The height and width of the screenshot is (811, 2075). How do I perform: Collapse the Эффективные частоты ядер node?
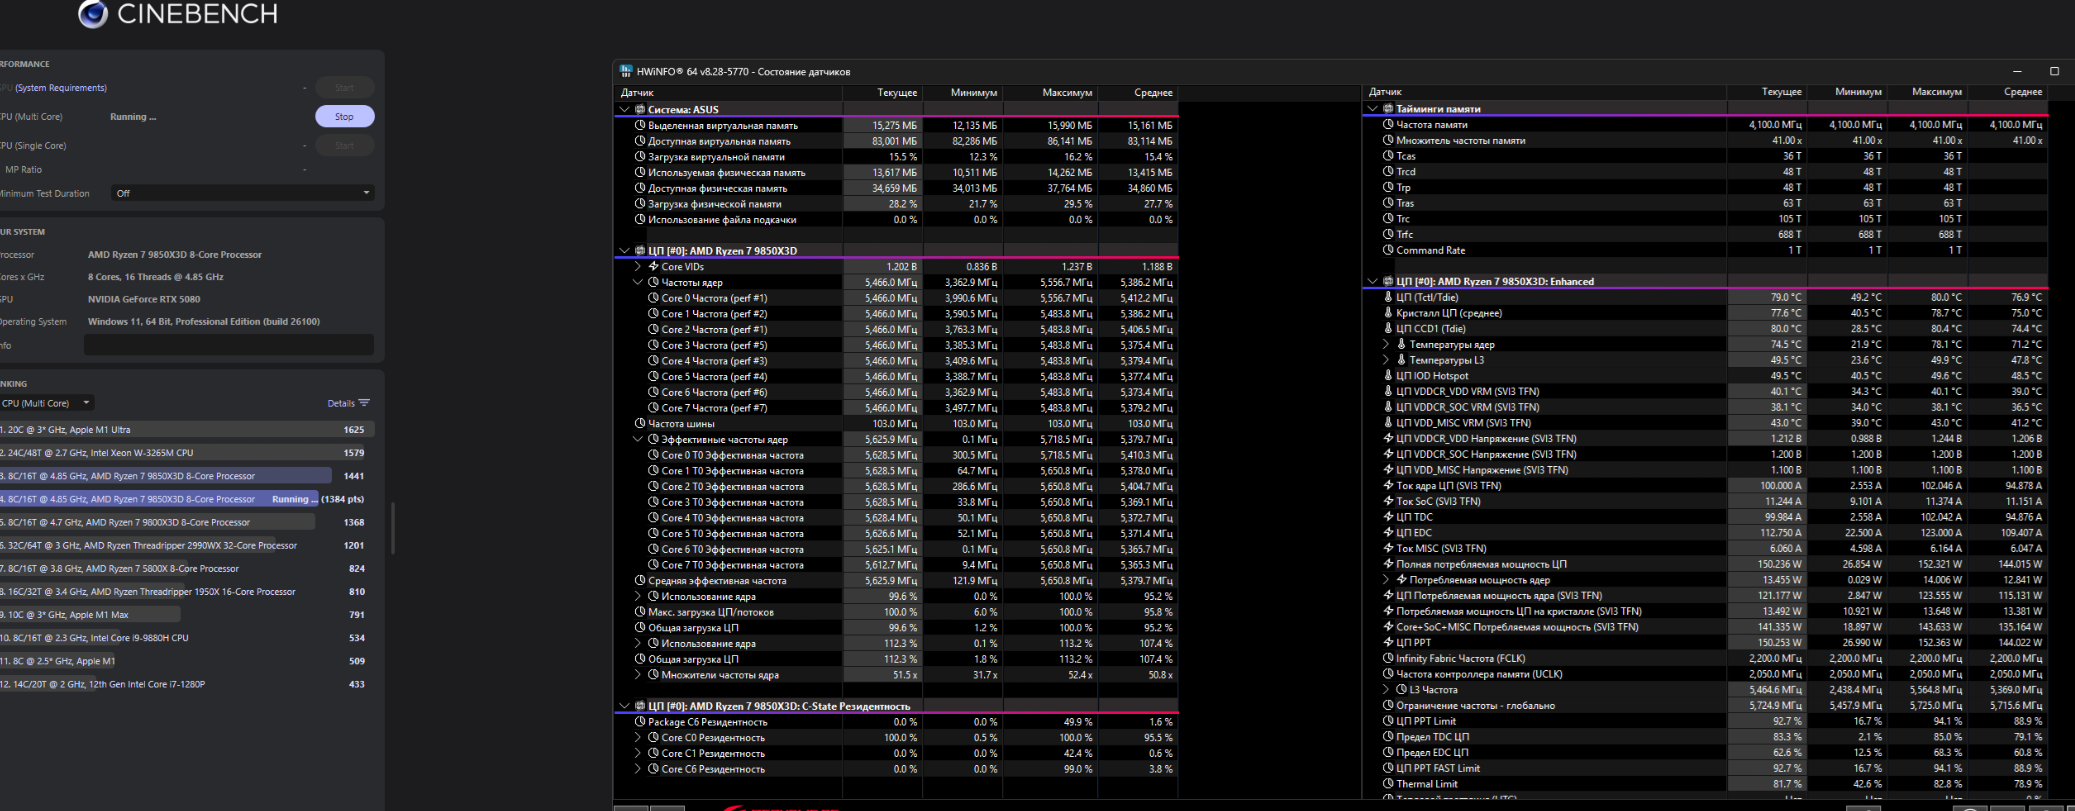coord(638,439)
